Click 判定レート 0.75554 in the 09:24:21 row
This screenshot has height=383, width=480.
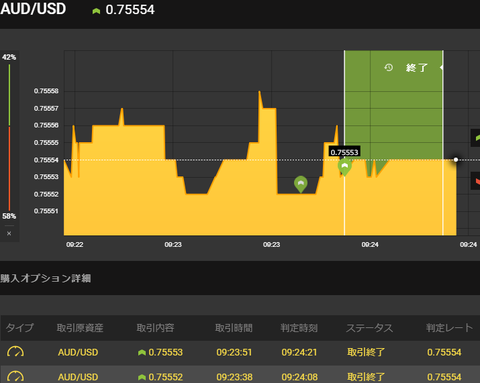click(x=444, y=352)
